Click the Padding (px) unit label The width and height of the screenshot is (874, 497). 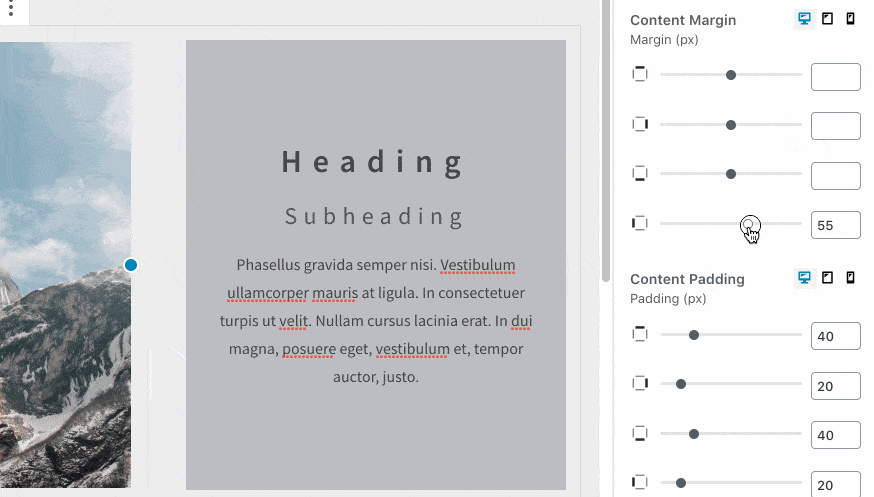668,299
